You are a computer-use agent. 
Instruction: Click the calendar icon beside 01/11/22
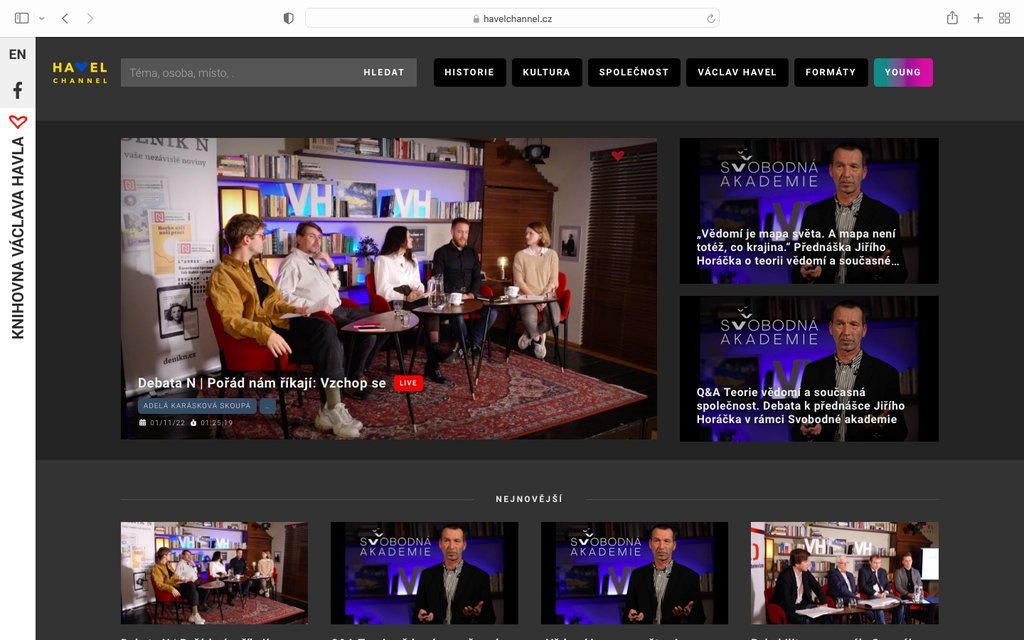pyautogui.click(x=142, y=423)
